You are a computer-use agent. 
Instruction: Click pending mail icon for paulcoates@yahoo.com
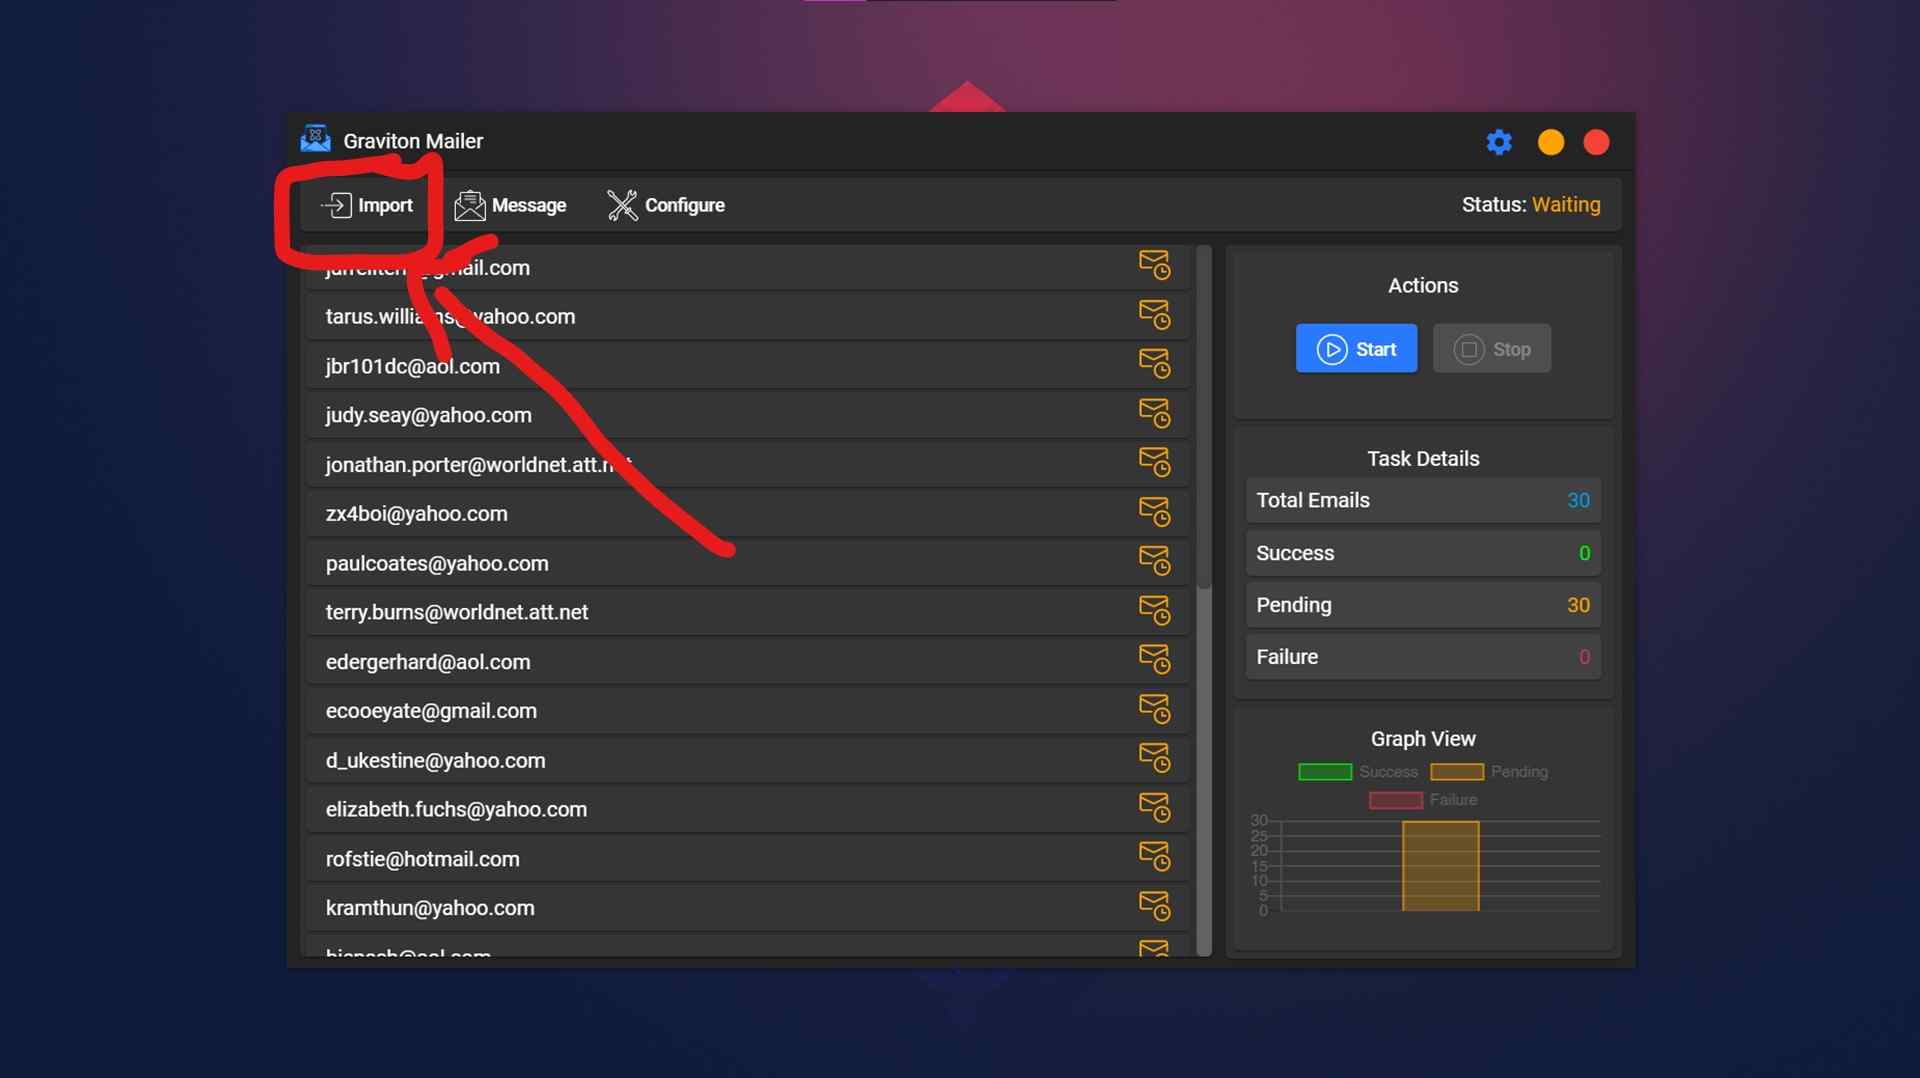(x=1154, y=561)
